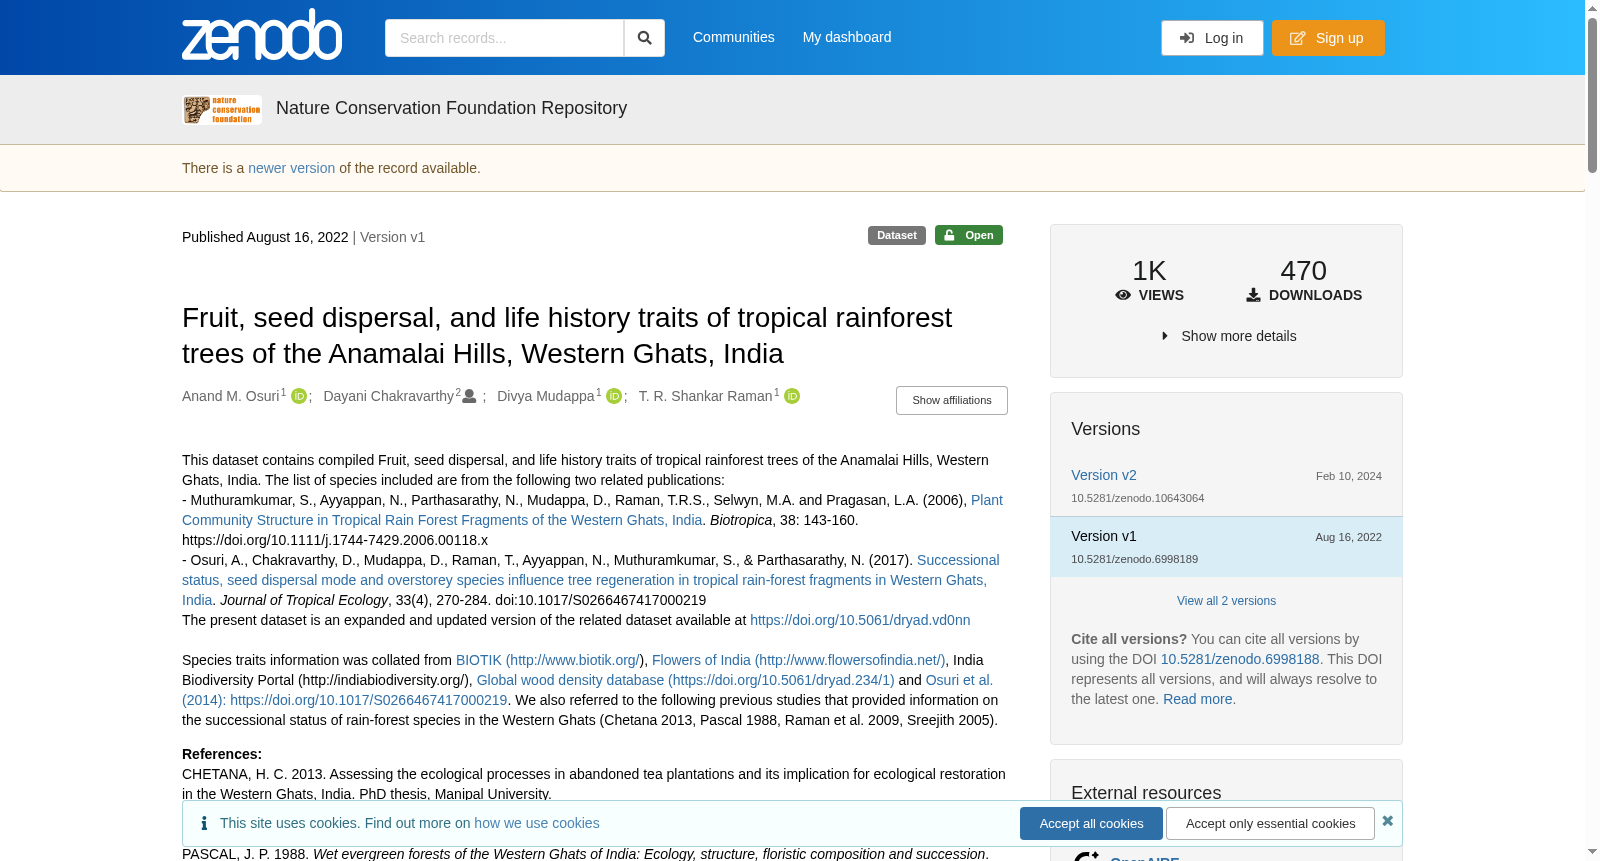Image resolution: width=1600 pixels, height=861 pixels.
Task: Open T. R. Shankar Raman's ORCID icon
Action: 792,397
